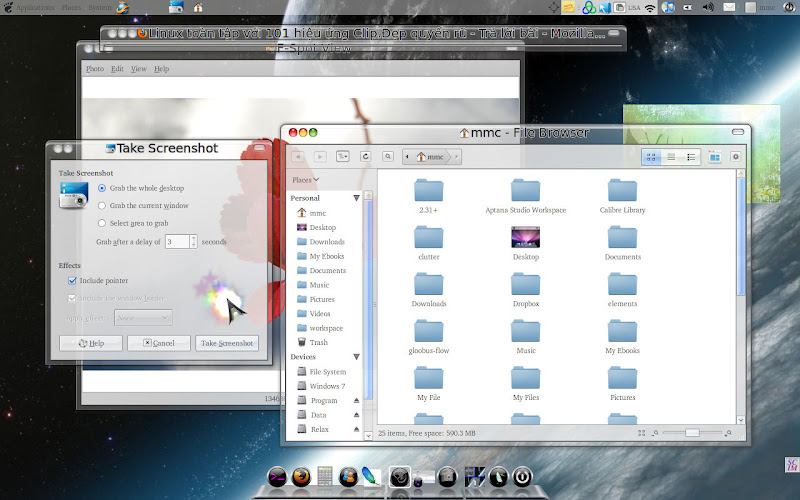This screenshot has width=800, height=500.
Task: Adjust the zoom slider in File Browser status bar
Action: [x=692, y=433]
